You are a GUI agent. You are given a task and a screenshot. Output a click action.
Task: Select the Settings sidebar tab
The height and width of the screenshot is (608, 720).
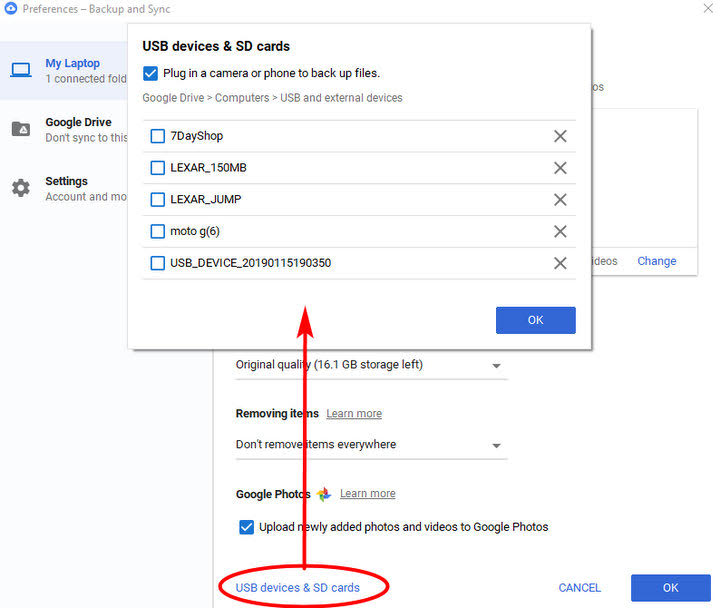point(64,188)
